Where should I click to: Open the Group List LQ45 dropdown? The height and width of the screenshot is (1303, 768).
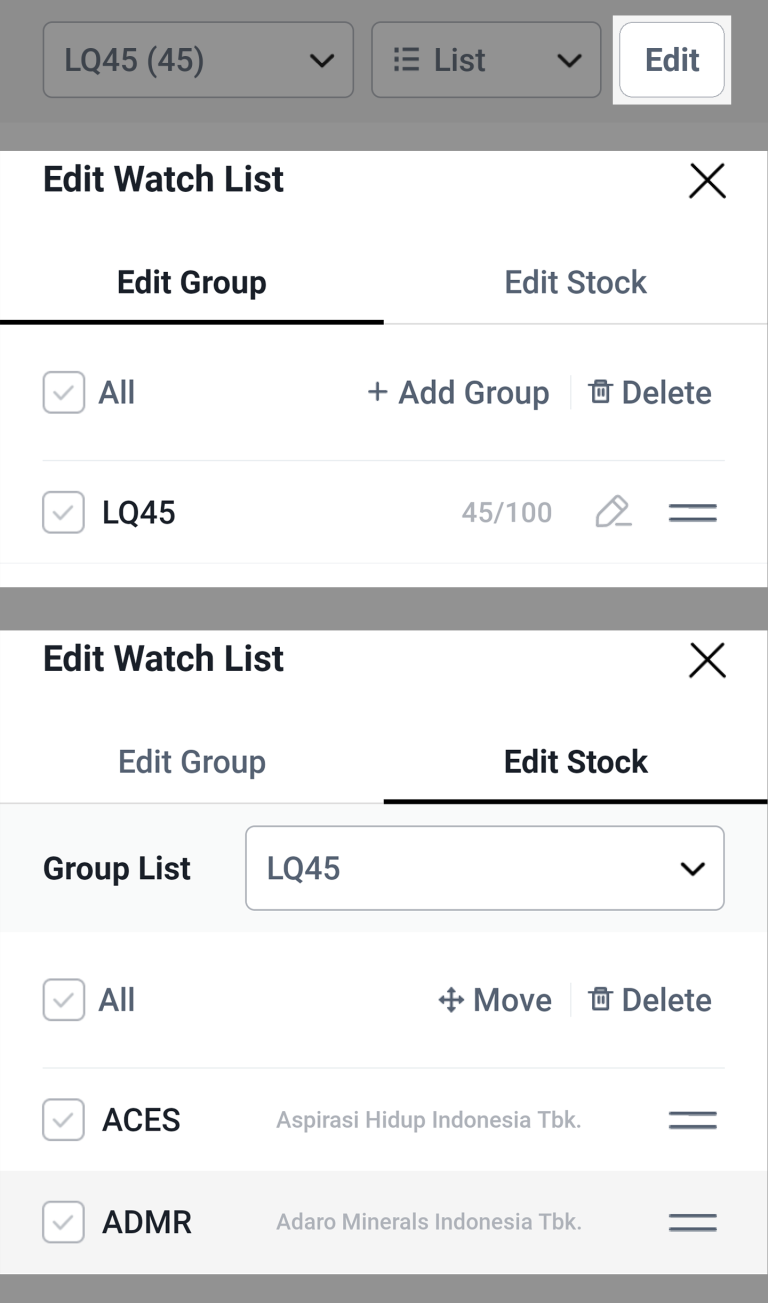tap(484, 868)
